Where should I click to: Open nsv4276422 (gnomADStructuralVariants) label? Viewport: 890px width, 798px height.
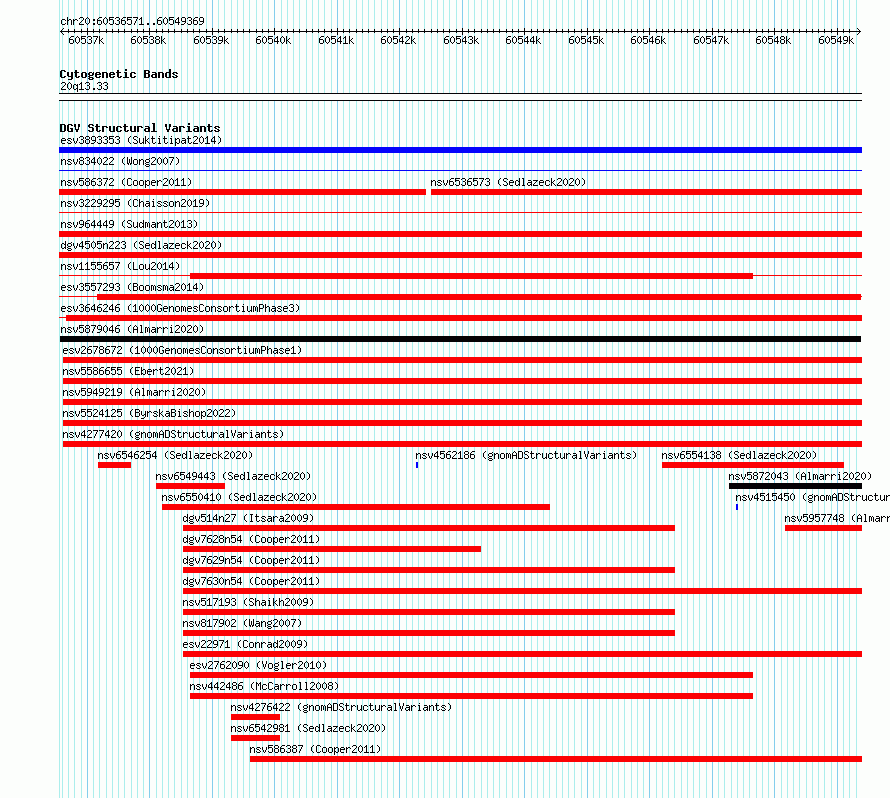pos(341,707)
